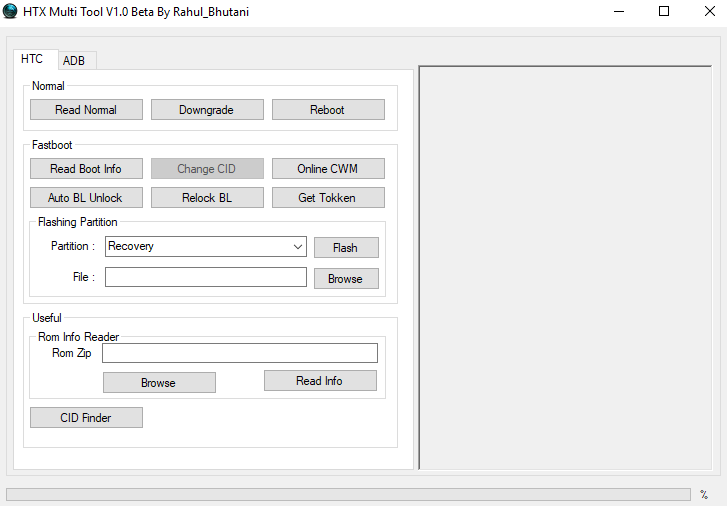This screenshot has height=506, width=727.
Task: Open the Partition dropdown showing Recovery
Action: pyautogui.click(x=206, y=246)
